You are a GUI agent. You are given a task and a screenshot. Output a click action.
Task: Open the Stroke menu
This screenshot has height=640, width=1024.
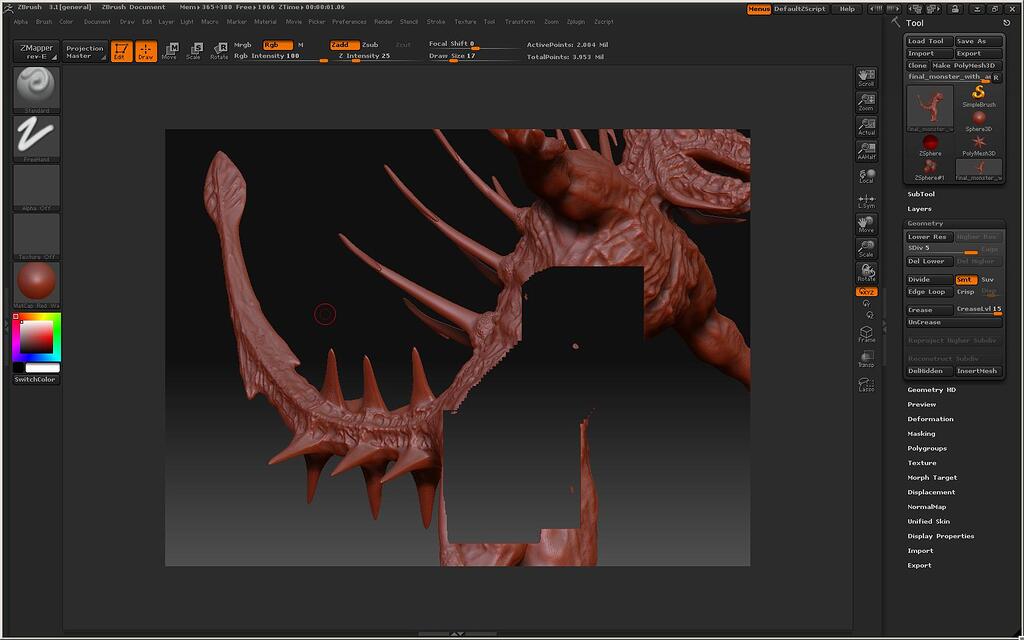(x=436, y=21)
